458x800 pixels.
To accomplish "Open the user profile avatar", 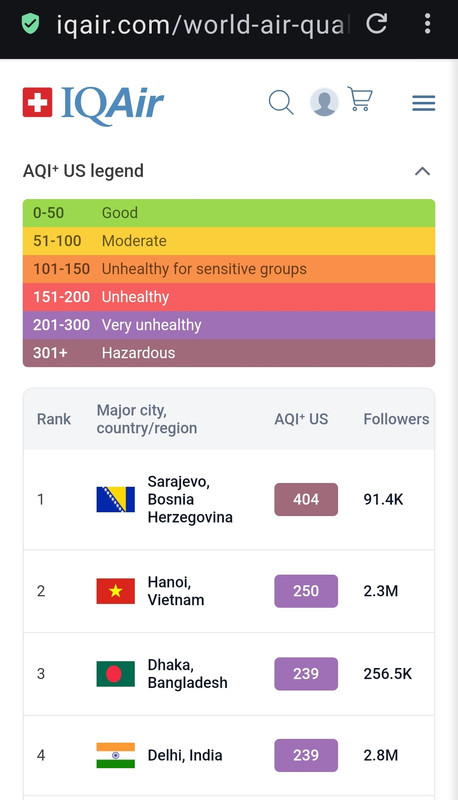I will pyautogui.click(x=324, y=102).
